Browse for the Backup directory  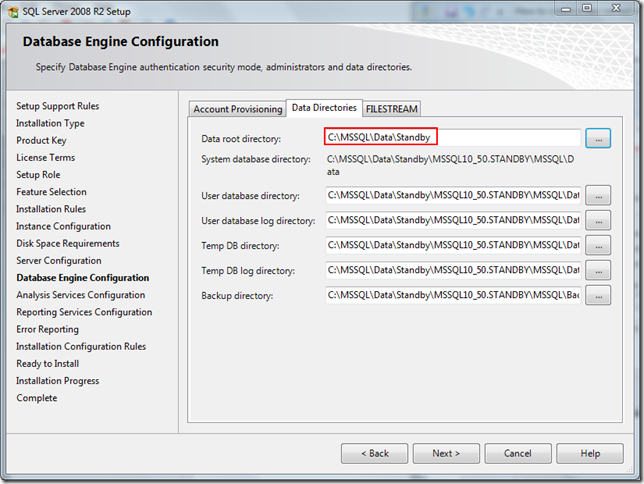[598, 295]
